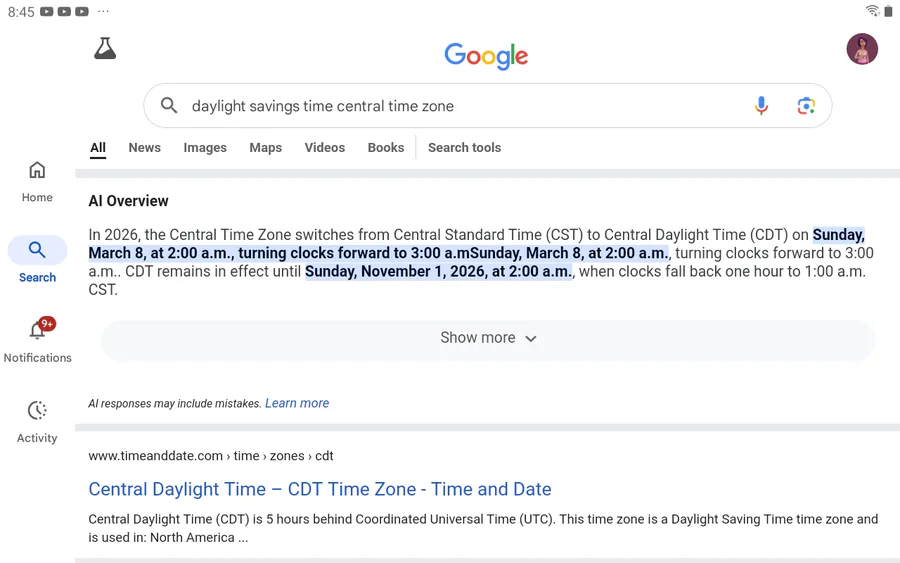Open the Videos results tab
Screen dimensions: 900x563
point(324,147)
